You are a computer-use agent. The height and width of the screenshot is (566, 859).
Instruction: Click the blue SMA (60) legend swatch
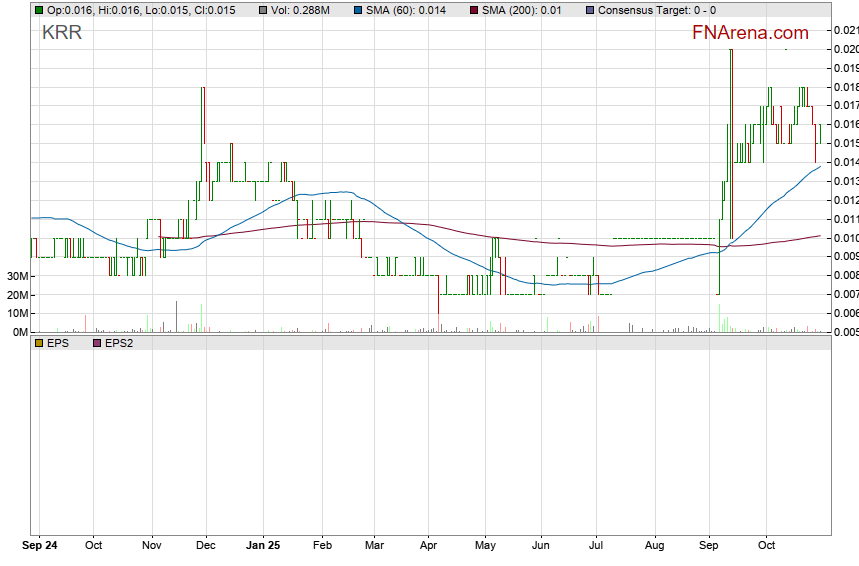[x=360, y=10]
